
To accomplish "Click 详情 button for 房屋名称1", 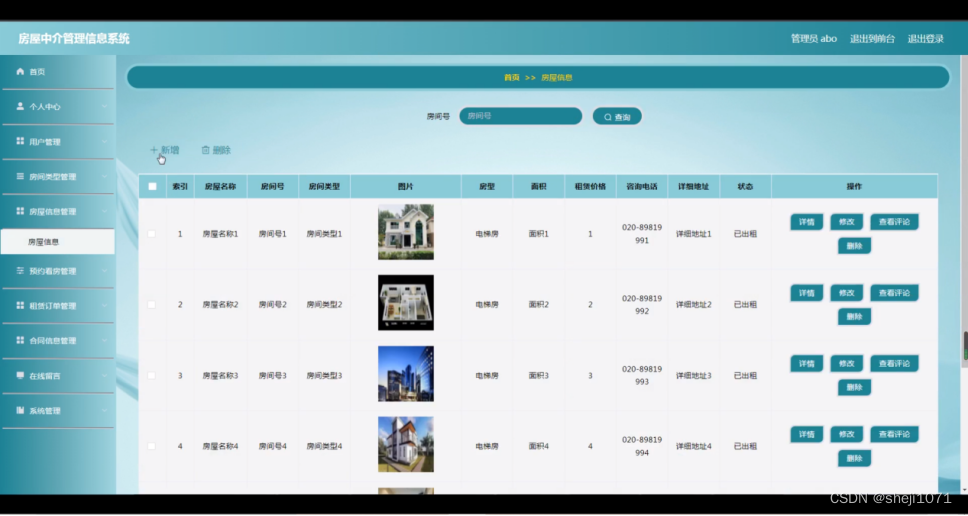I will tap(807, 222).
